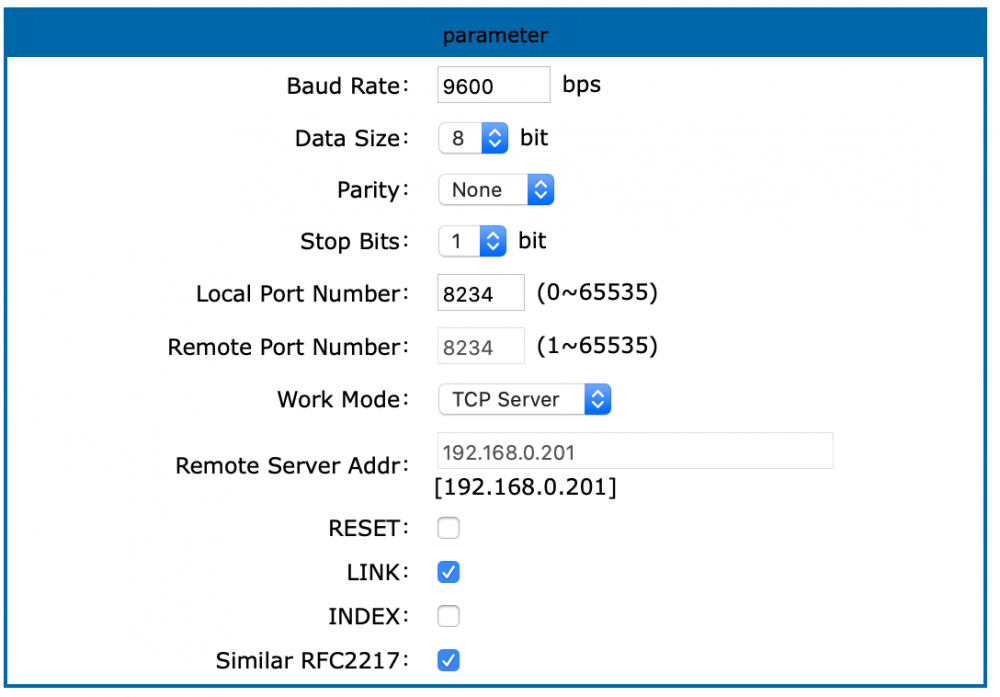Tick the INDEX checkbox
Image resolution: width=1000 pixels, height=697 pixels.
point(448,616)
